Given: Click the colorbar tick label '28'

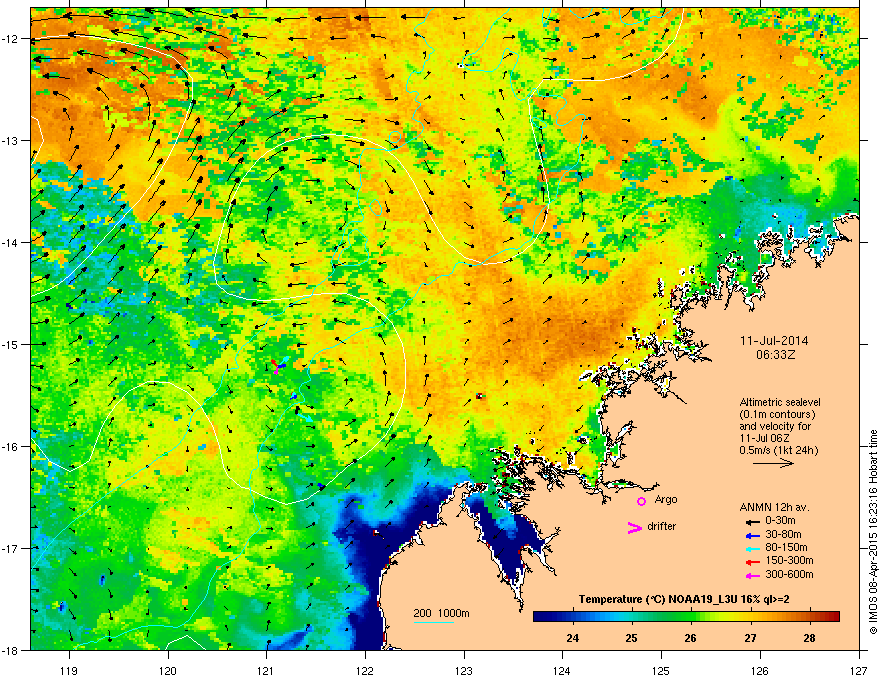Looking at the screenshot, I should pos(809,638).
